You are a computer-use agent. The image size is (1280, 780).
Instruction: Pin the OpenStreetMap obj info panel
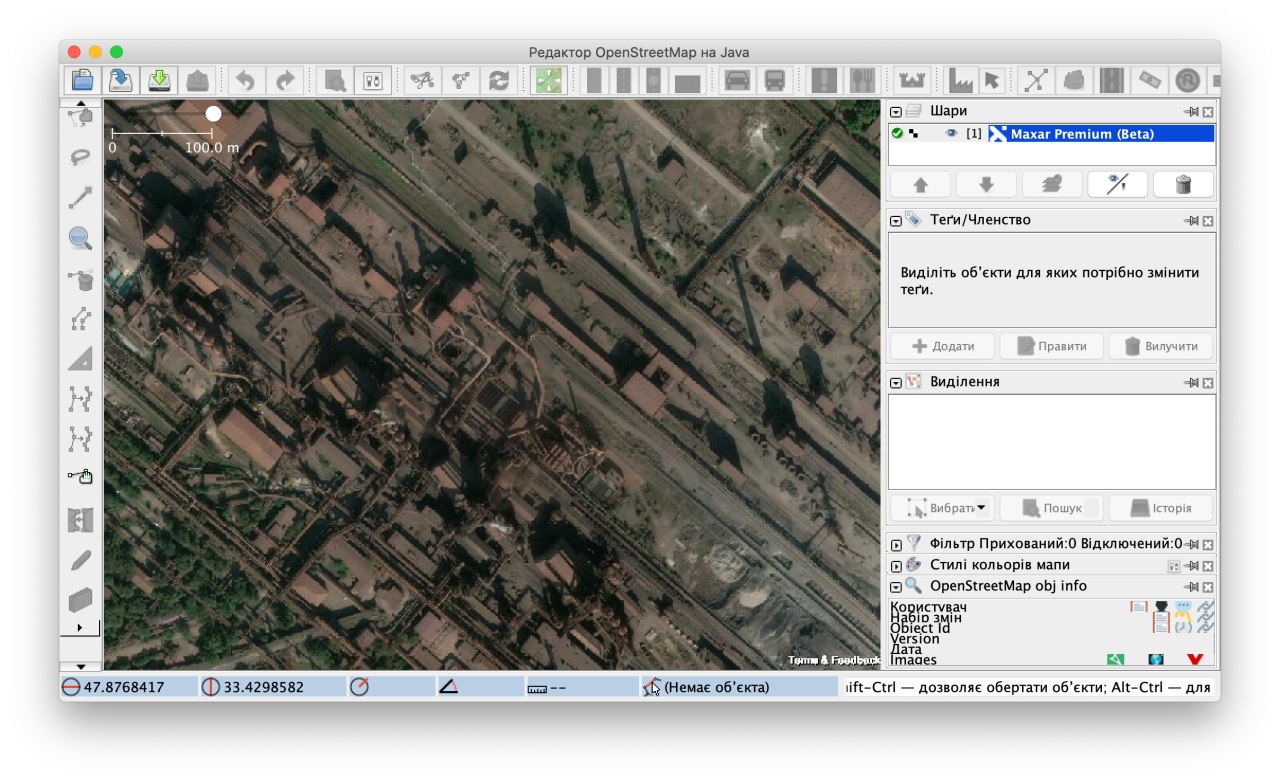pos(1191,586)
